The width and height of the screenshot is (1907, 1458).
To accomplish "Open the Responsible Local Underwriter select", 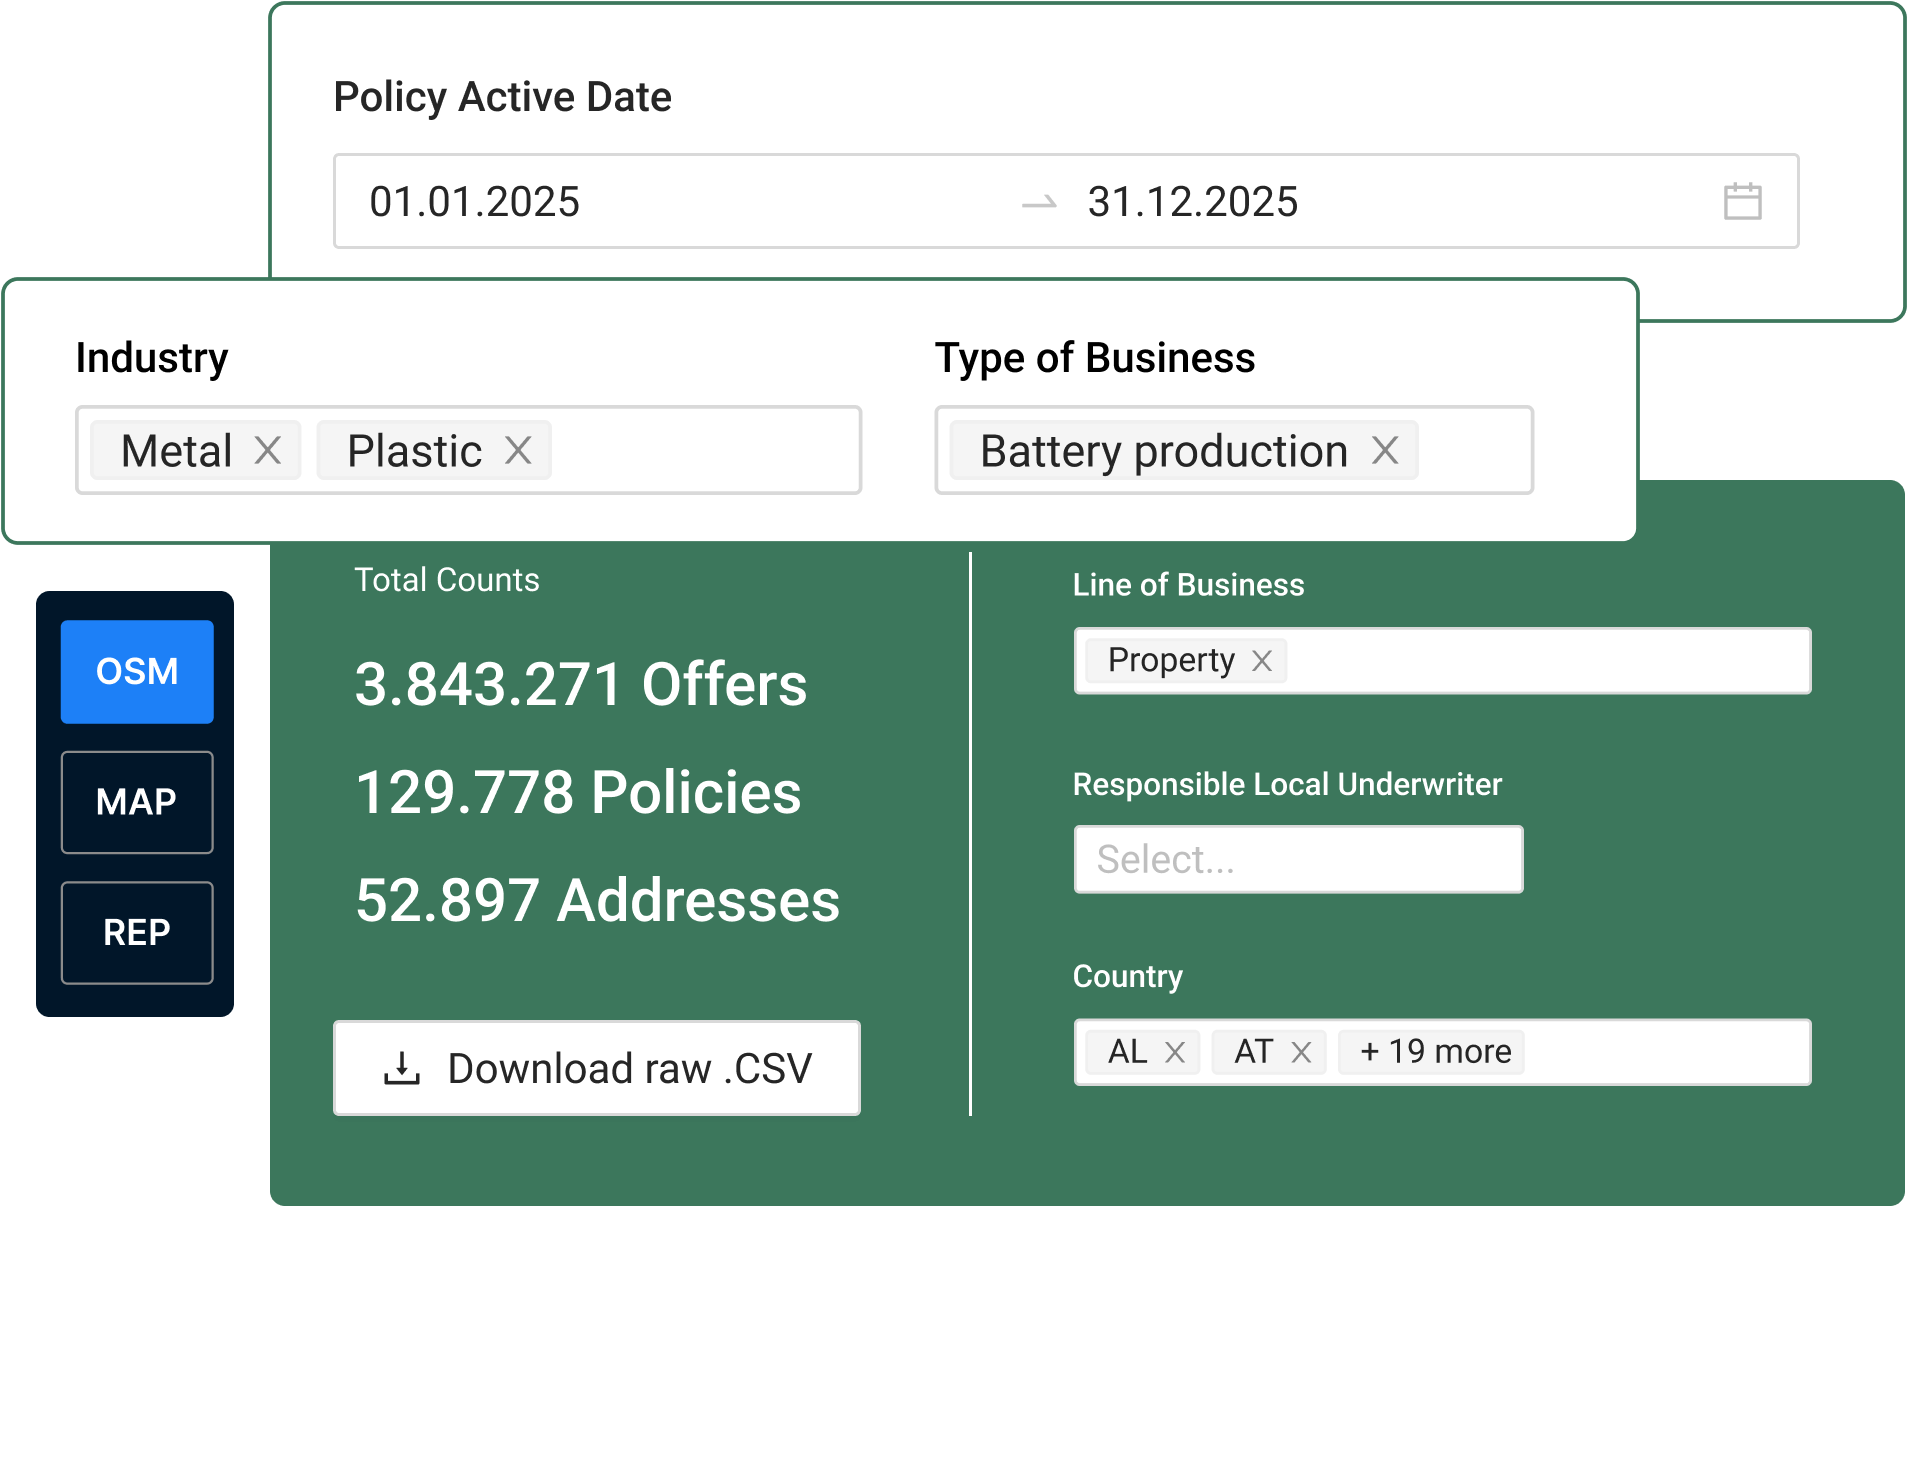I will 1298,859.
